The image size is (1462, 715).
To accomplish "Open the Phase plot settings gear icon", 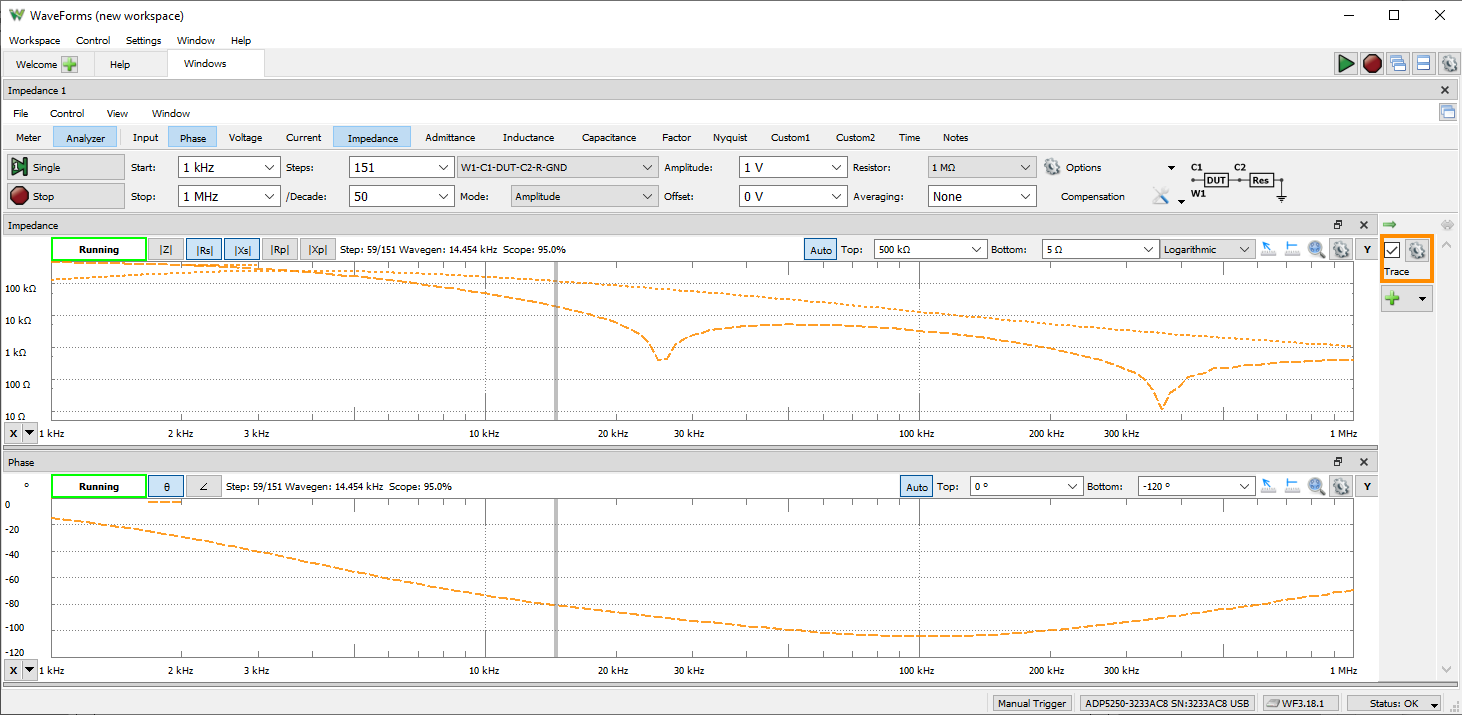I will [1342, 486].
